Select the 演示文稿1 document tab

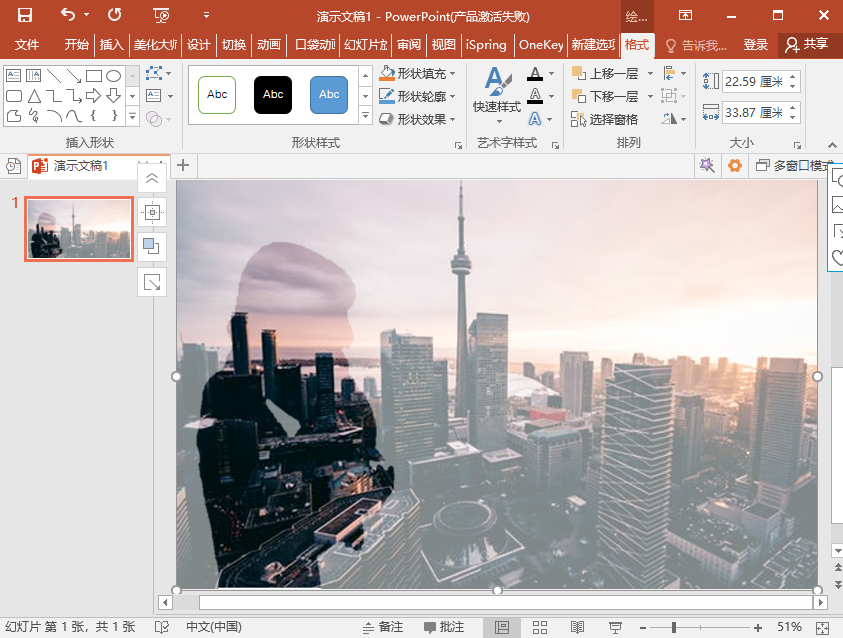click(81, 166)
